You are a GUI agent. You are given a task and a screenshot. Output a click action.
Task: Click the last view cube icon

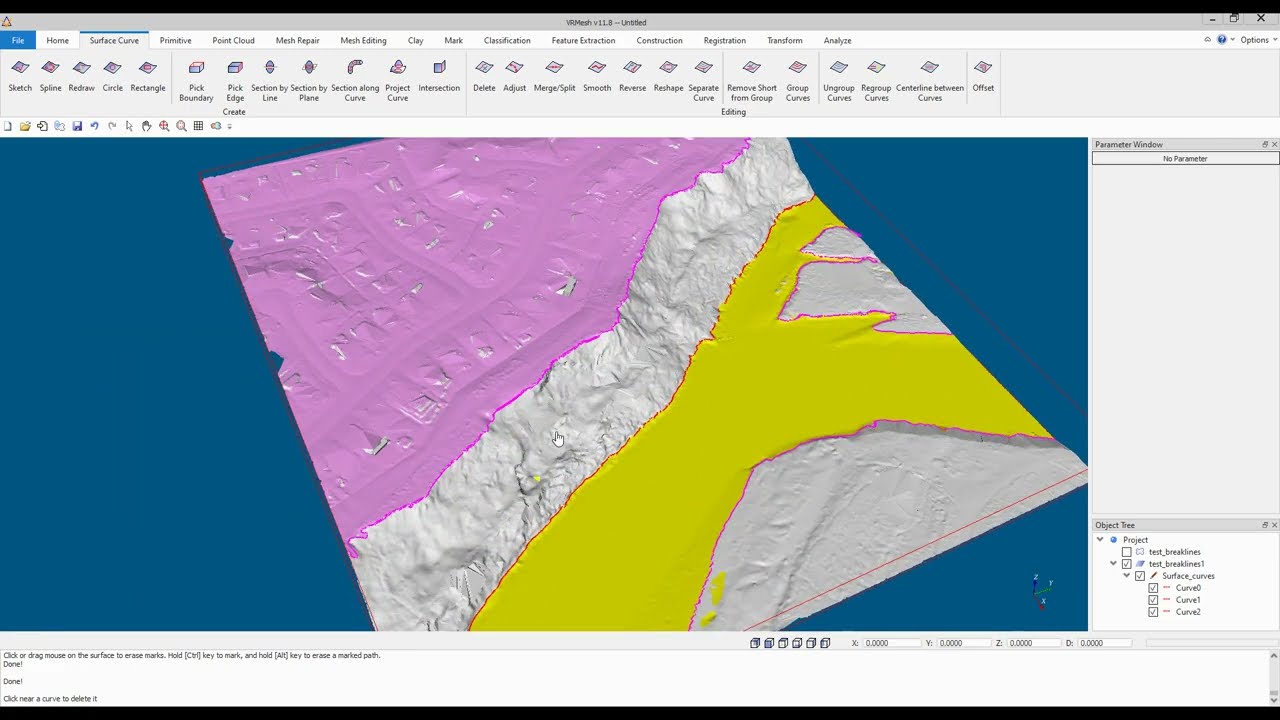[825, 643]
